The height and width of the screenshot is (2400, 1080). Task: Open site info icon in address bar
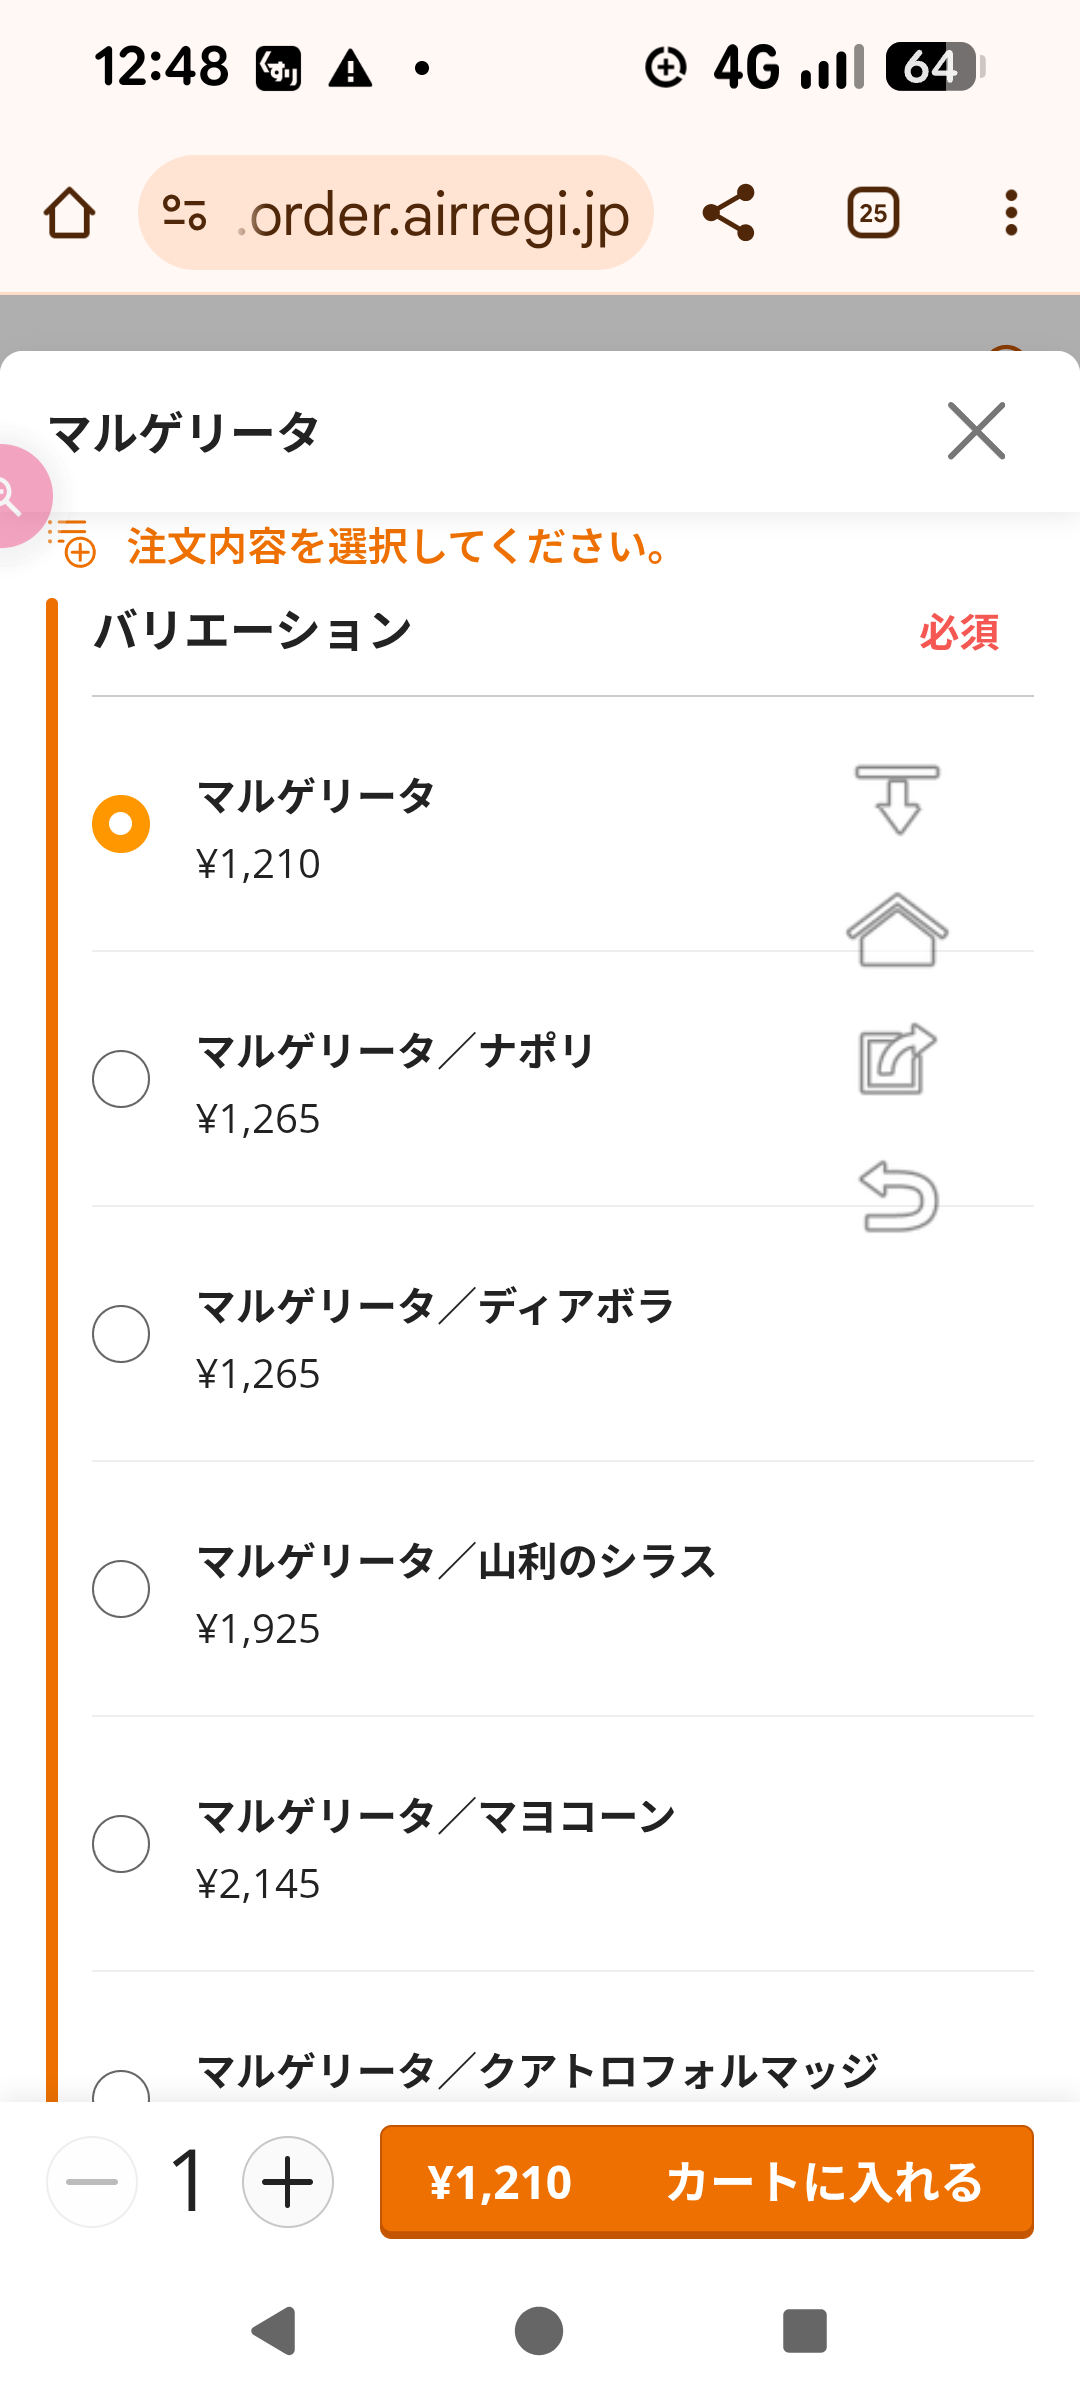185,213
